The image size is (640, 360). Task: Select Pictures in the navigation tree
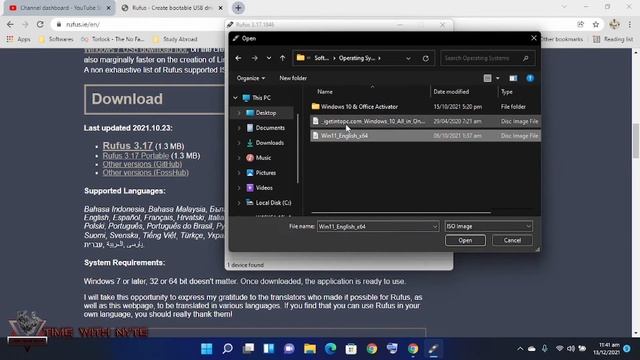(x=266, y=173)
